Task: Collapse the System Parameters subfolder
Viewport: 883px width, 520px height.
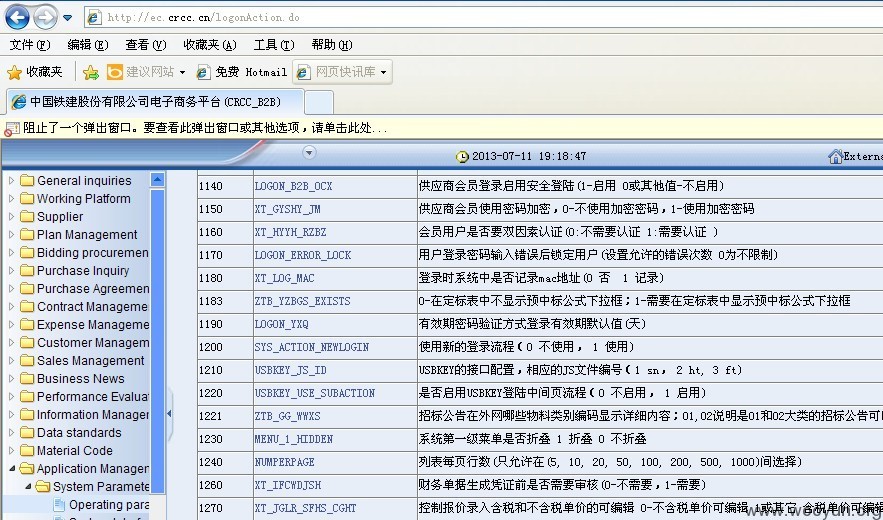Action: 28,486
